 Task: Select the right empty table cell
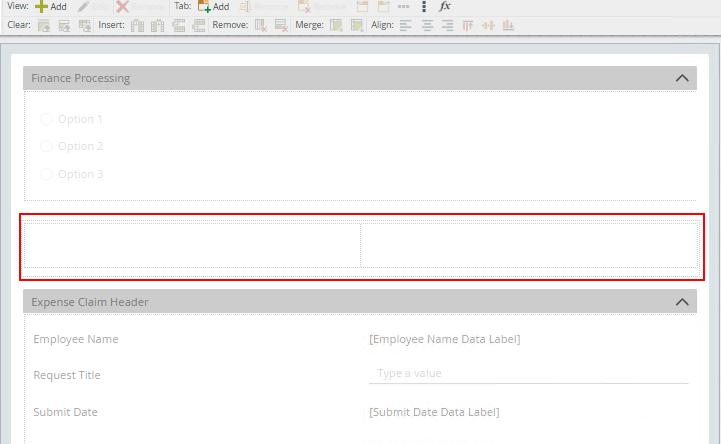tap(529, 245)
